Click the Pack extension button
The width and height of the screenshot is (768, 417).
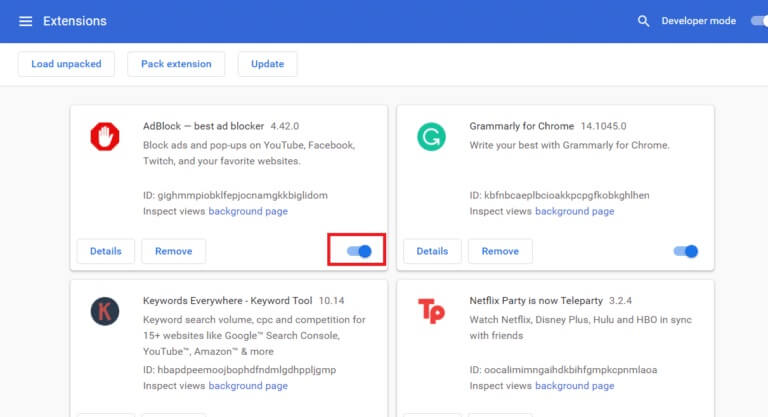[x=176, y=64]
